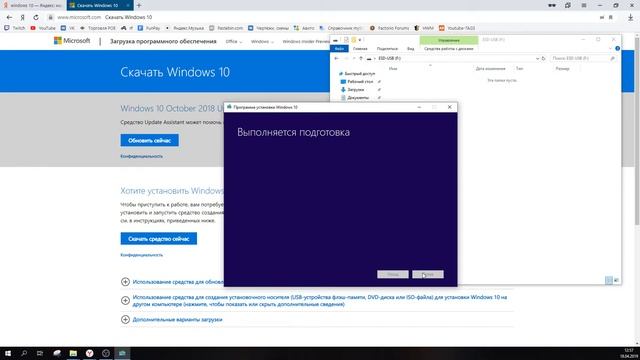Select 'Быстрый доступ' in Explorer navigation pane
This screenshot has height=360, width=640.
click(357, 73)
